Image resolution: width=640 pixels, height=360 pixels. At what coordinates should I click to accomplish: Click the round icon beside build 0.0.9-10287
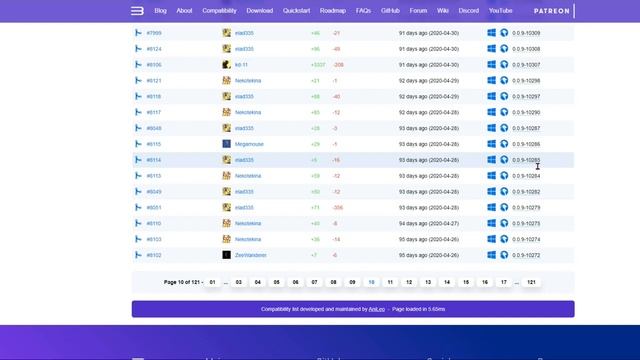(x=504, y=128)
